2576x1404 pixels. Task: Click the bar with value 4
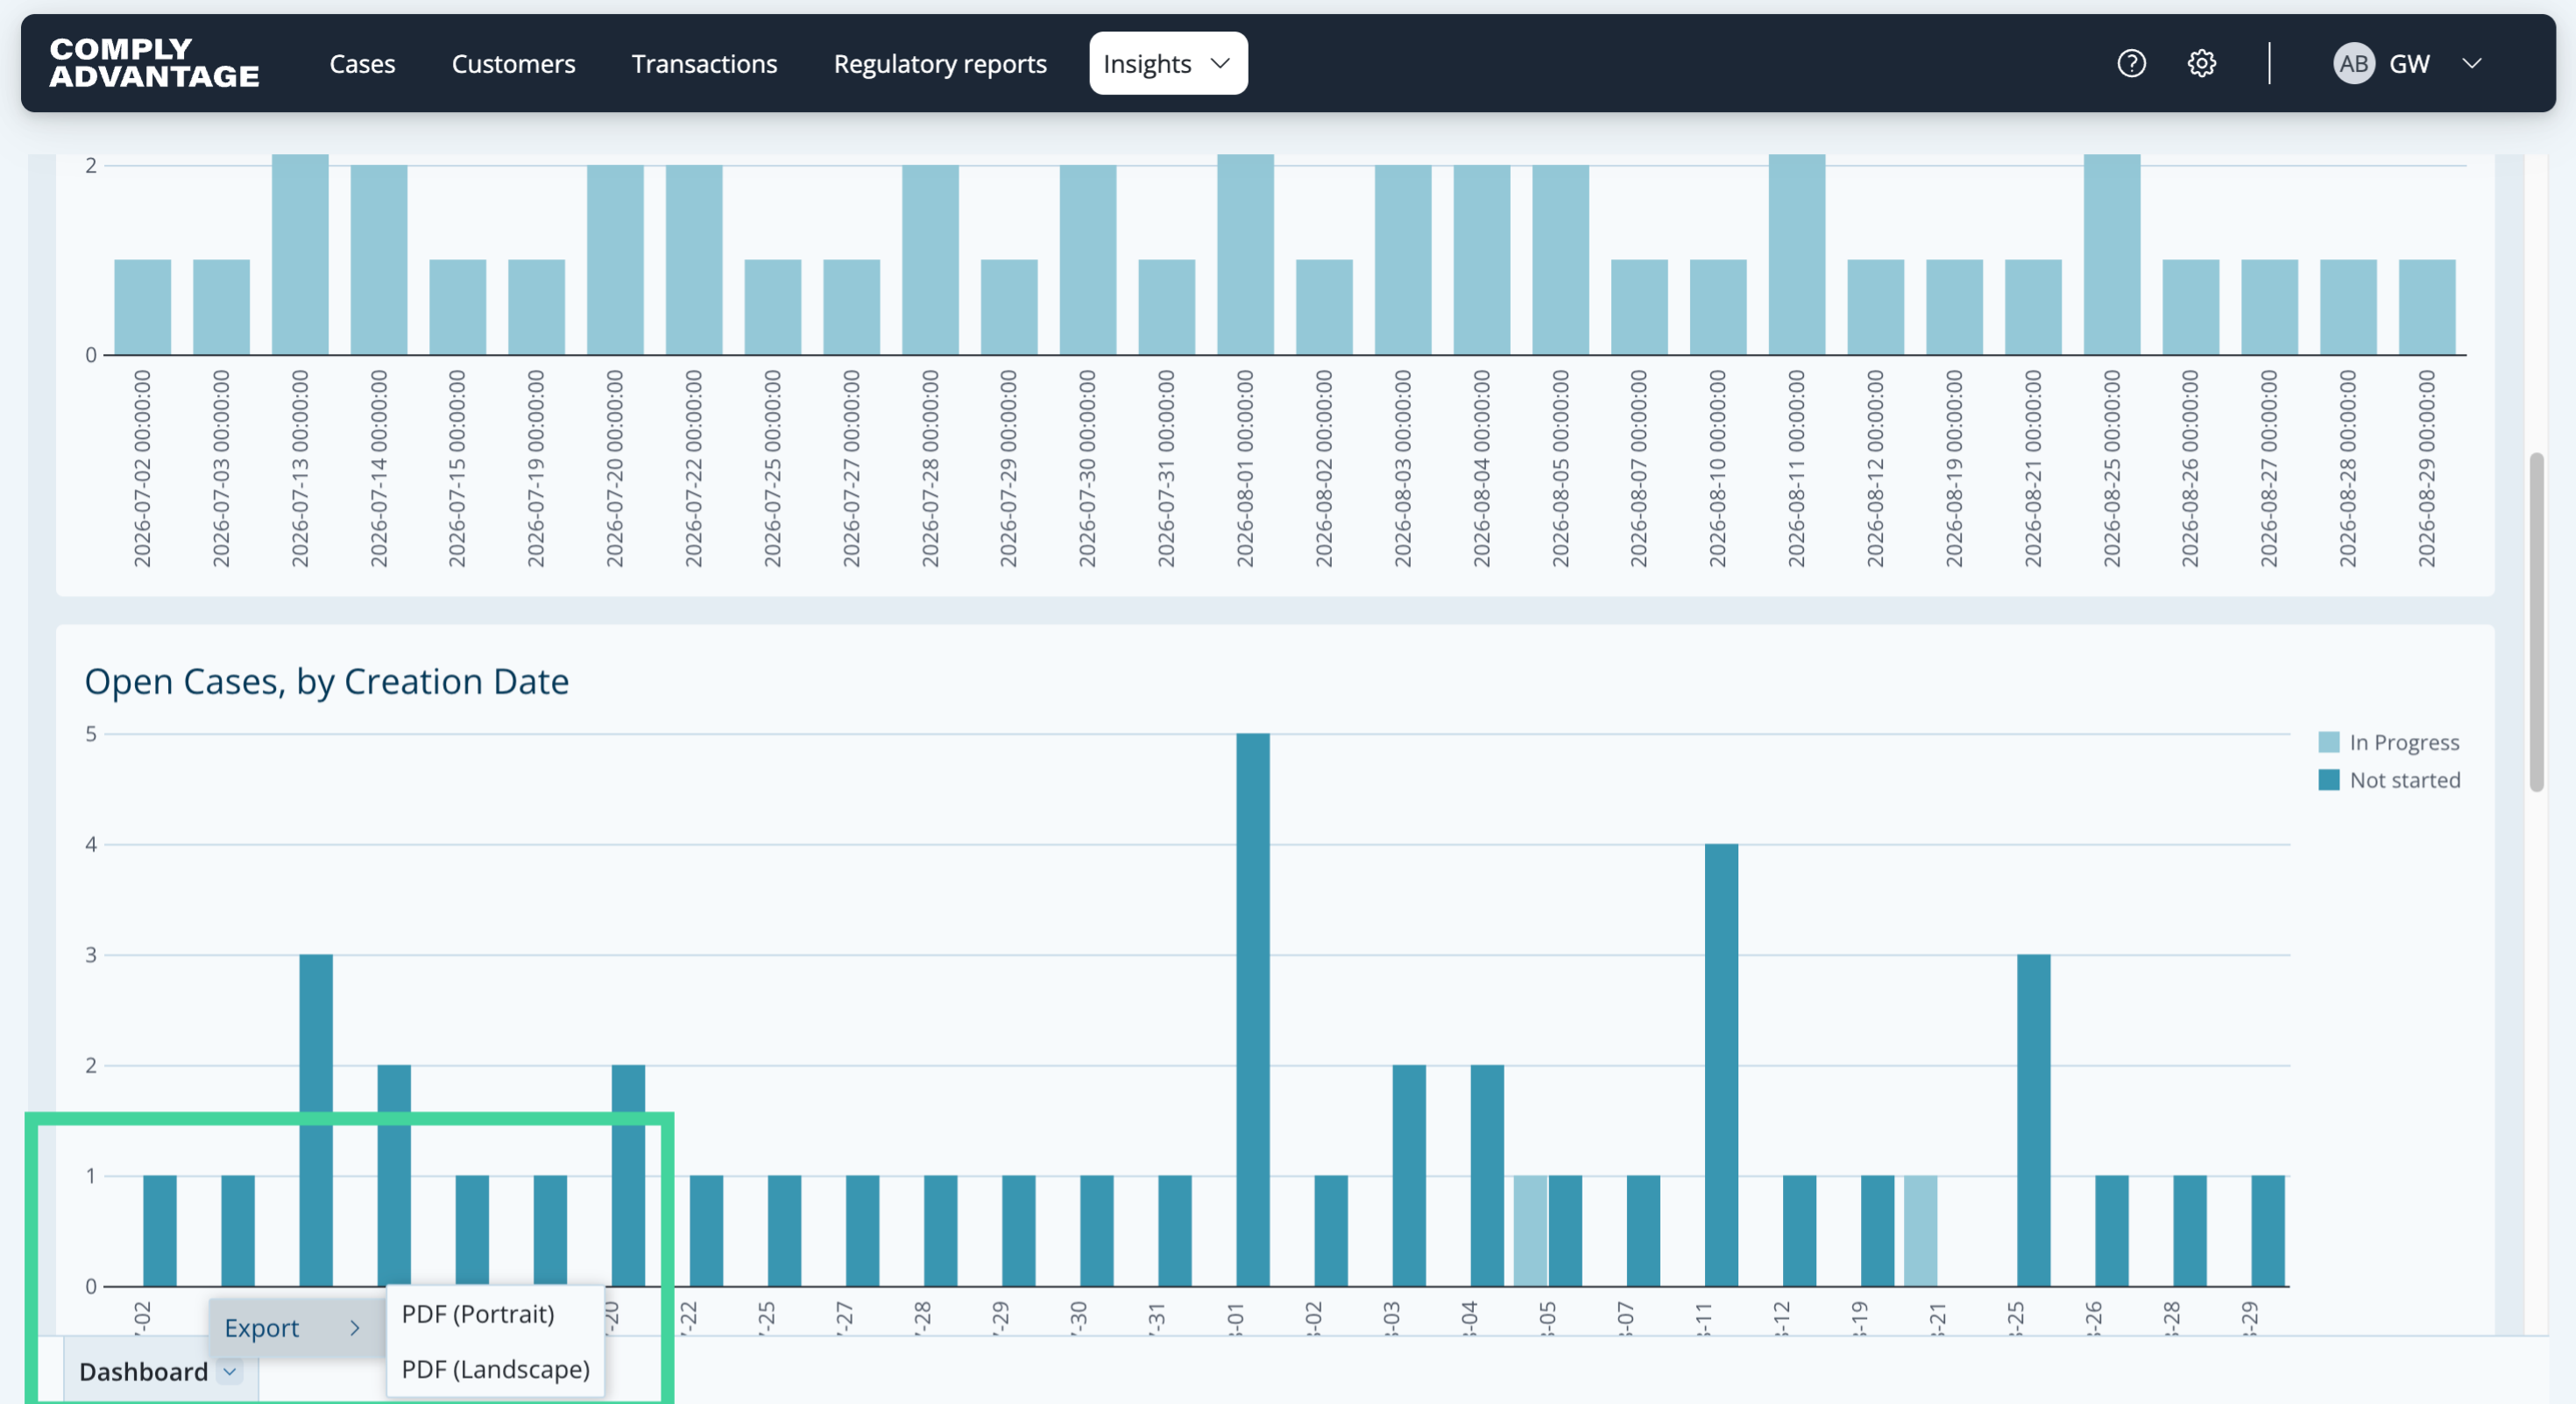[1720, 1065]
